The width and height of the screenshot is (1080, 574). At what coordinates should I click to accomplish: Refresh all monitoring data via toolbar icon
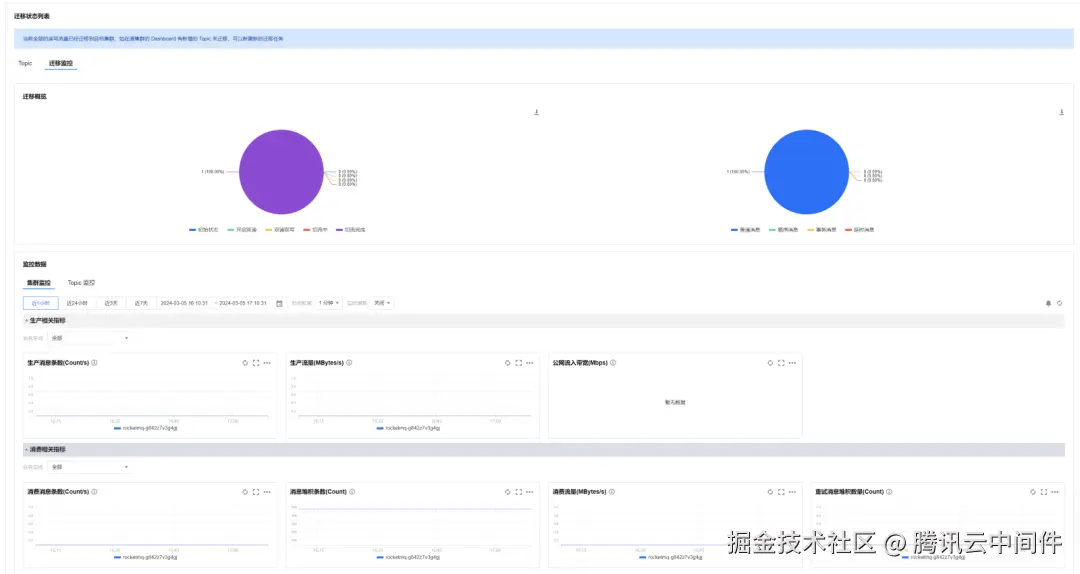click(x=1059, y=303)
